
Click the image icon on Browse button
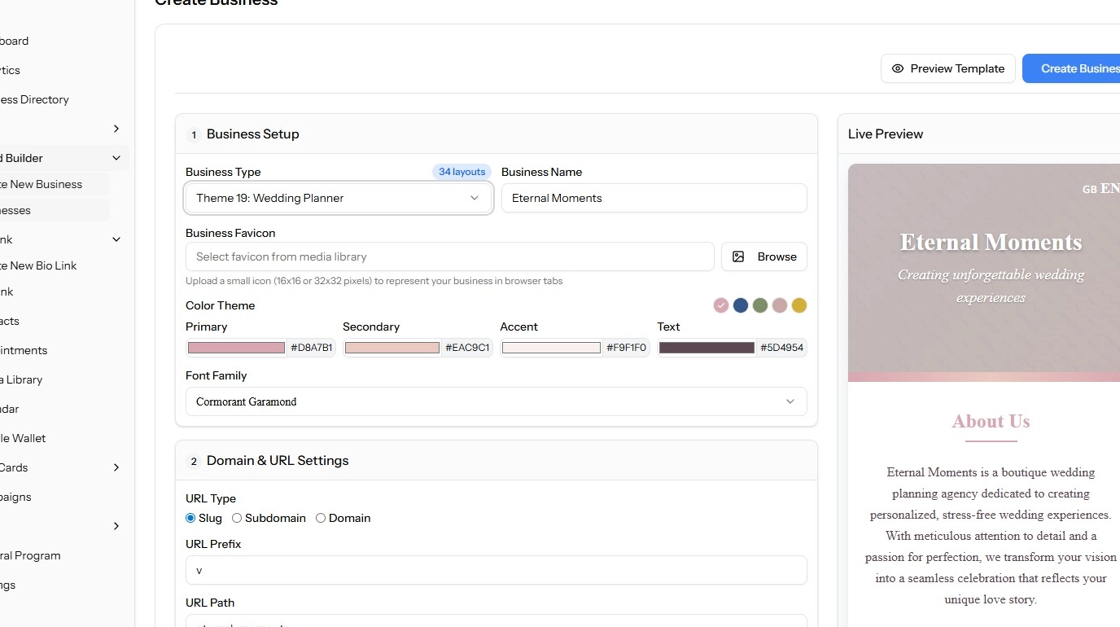click(738, 256)
